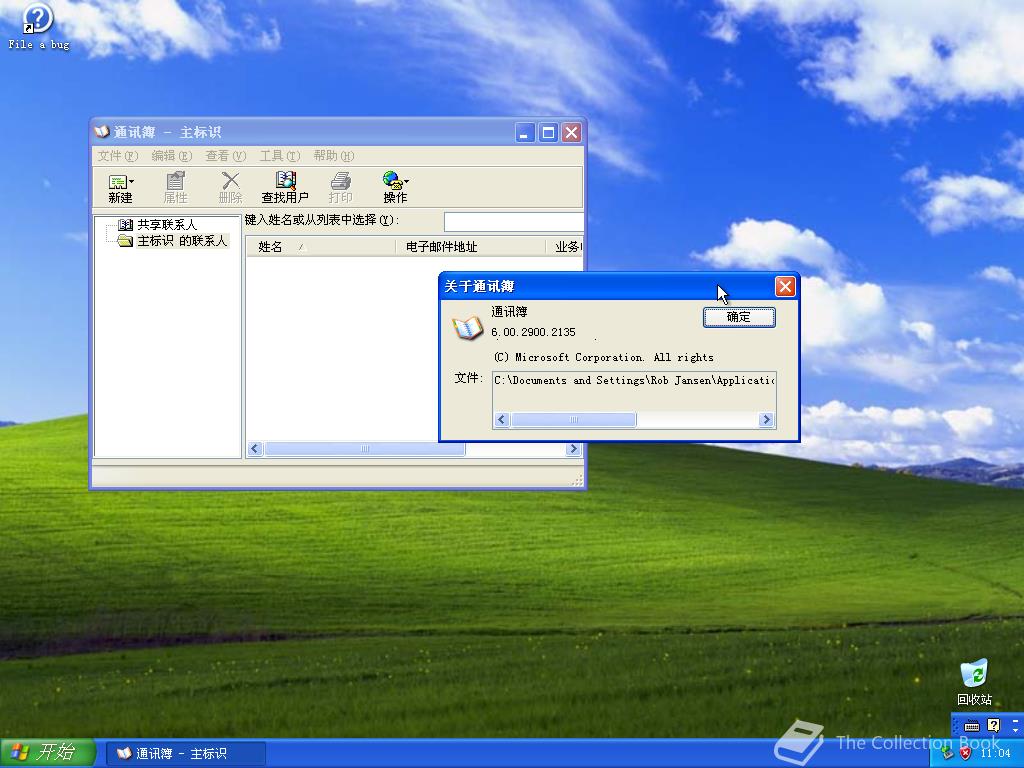Select the 回收站 Recycle Bin desktop icon
Image resolution: width=1024 pixels, height=768 pixels.
[x=974, y=682]
